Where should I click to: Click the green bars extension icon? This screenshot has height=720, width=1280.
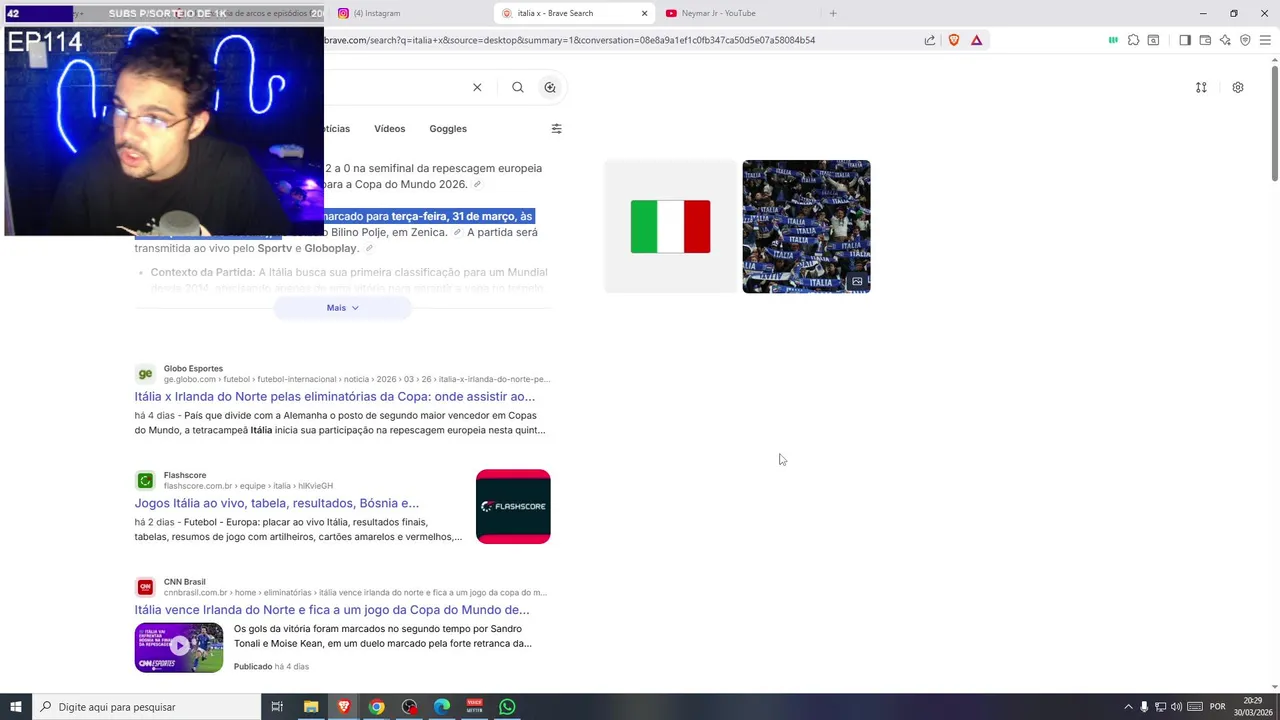pyautogui.click(x=1113, y=40)
